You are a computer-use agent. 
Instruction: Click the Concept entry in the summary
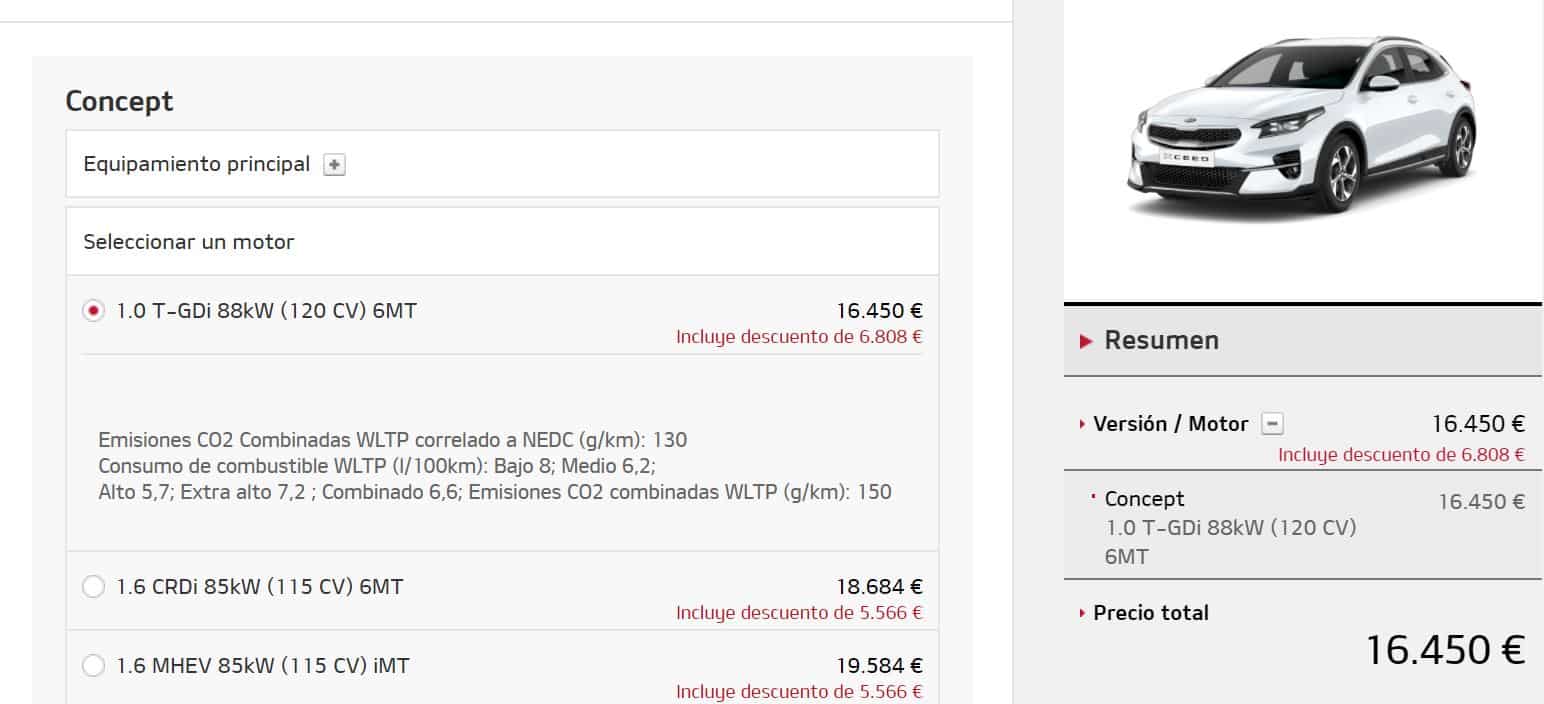(1144, 499)
